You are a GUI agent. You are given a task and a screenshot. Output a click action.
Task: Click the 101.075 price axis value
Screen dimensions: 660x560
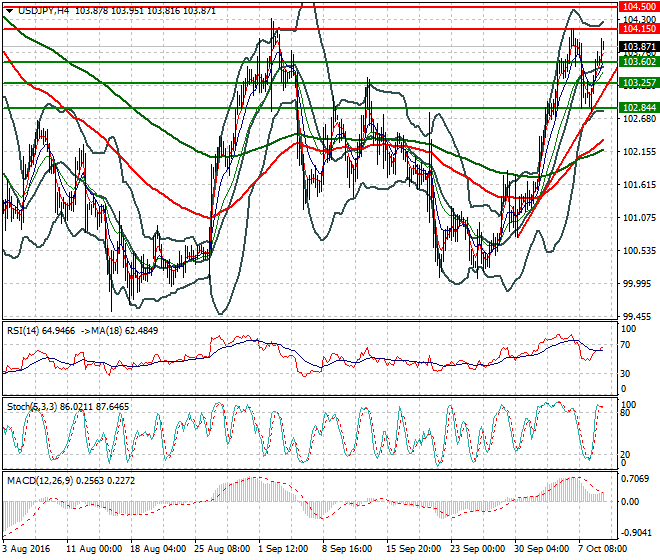coord(639,217)
